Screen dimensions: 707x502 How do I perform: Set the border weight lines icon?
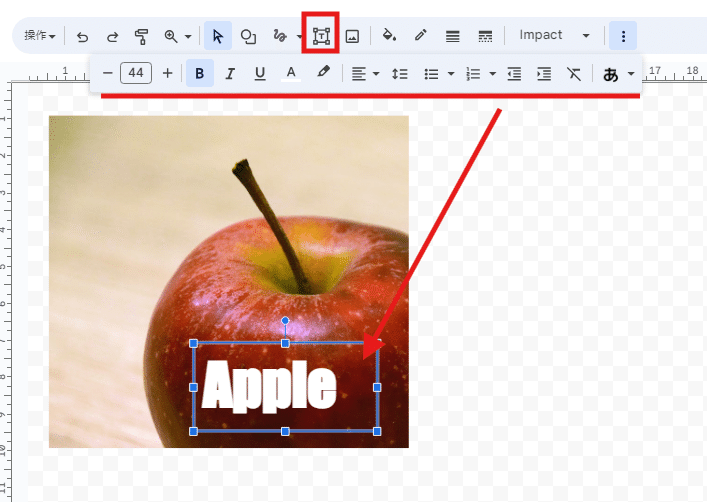(x=452, y=36)
